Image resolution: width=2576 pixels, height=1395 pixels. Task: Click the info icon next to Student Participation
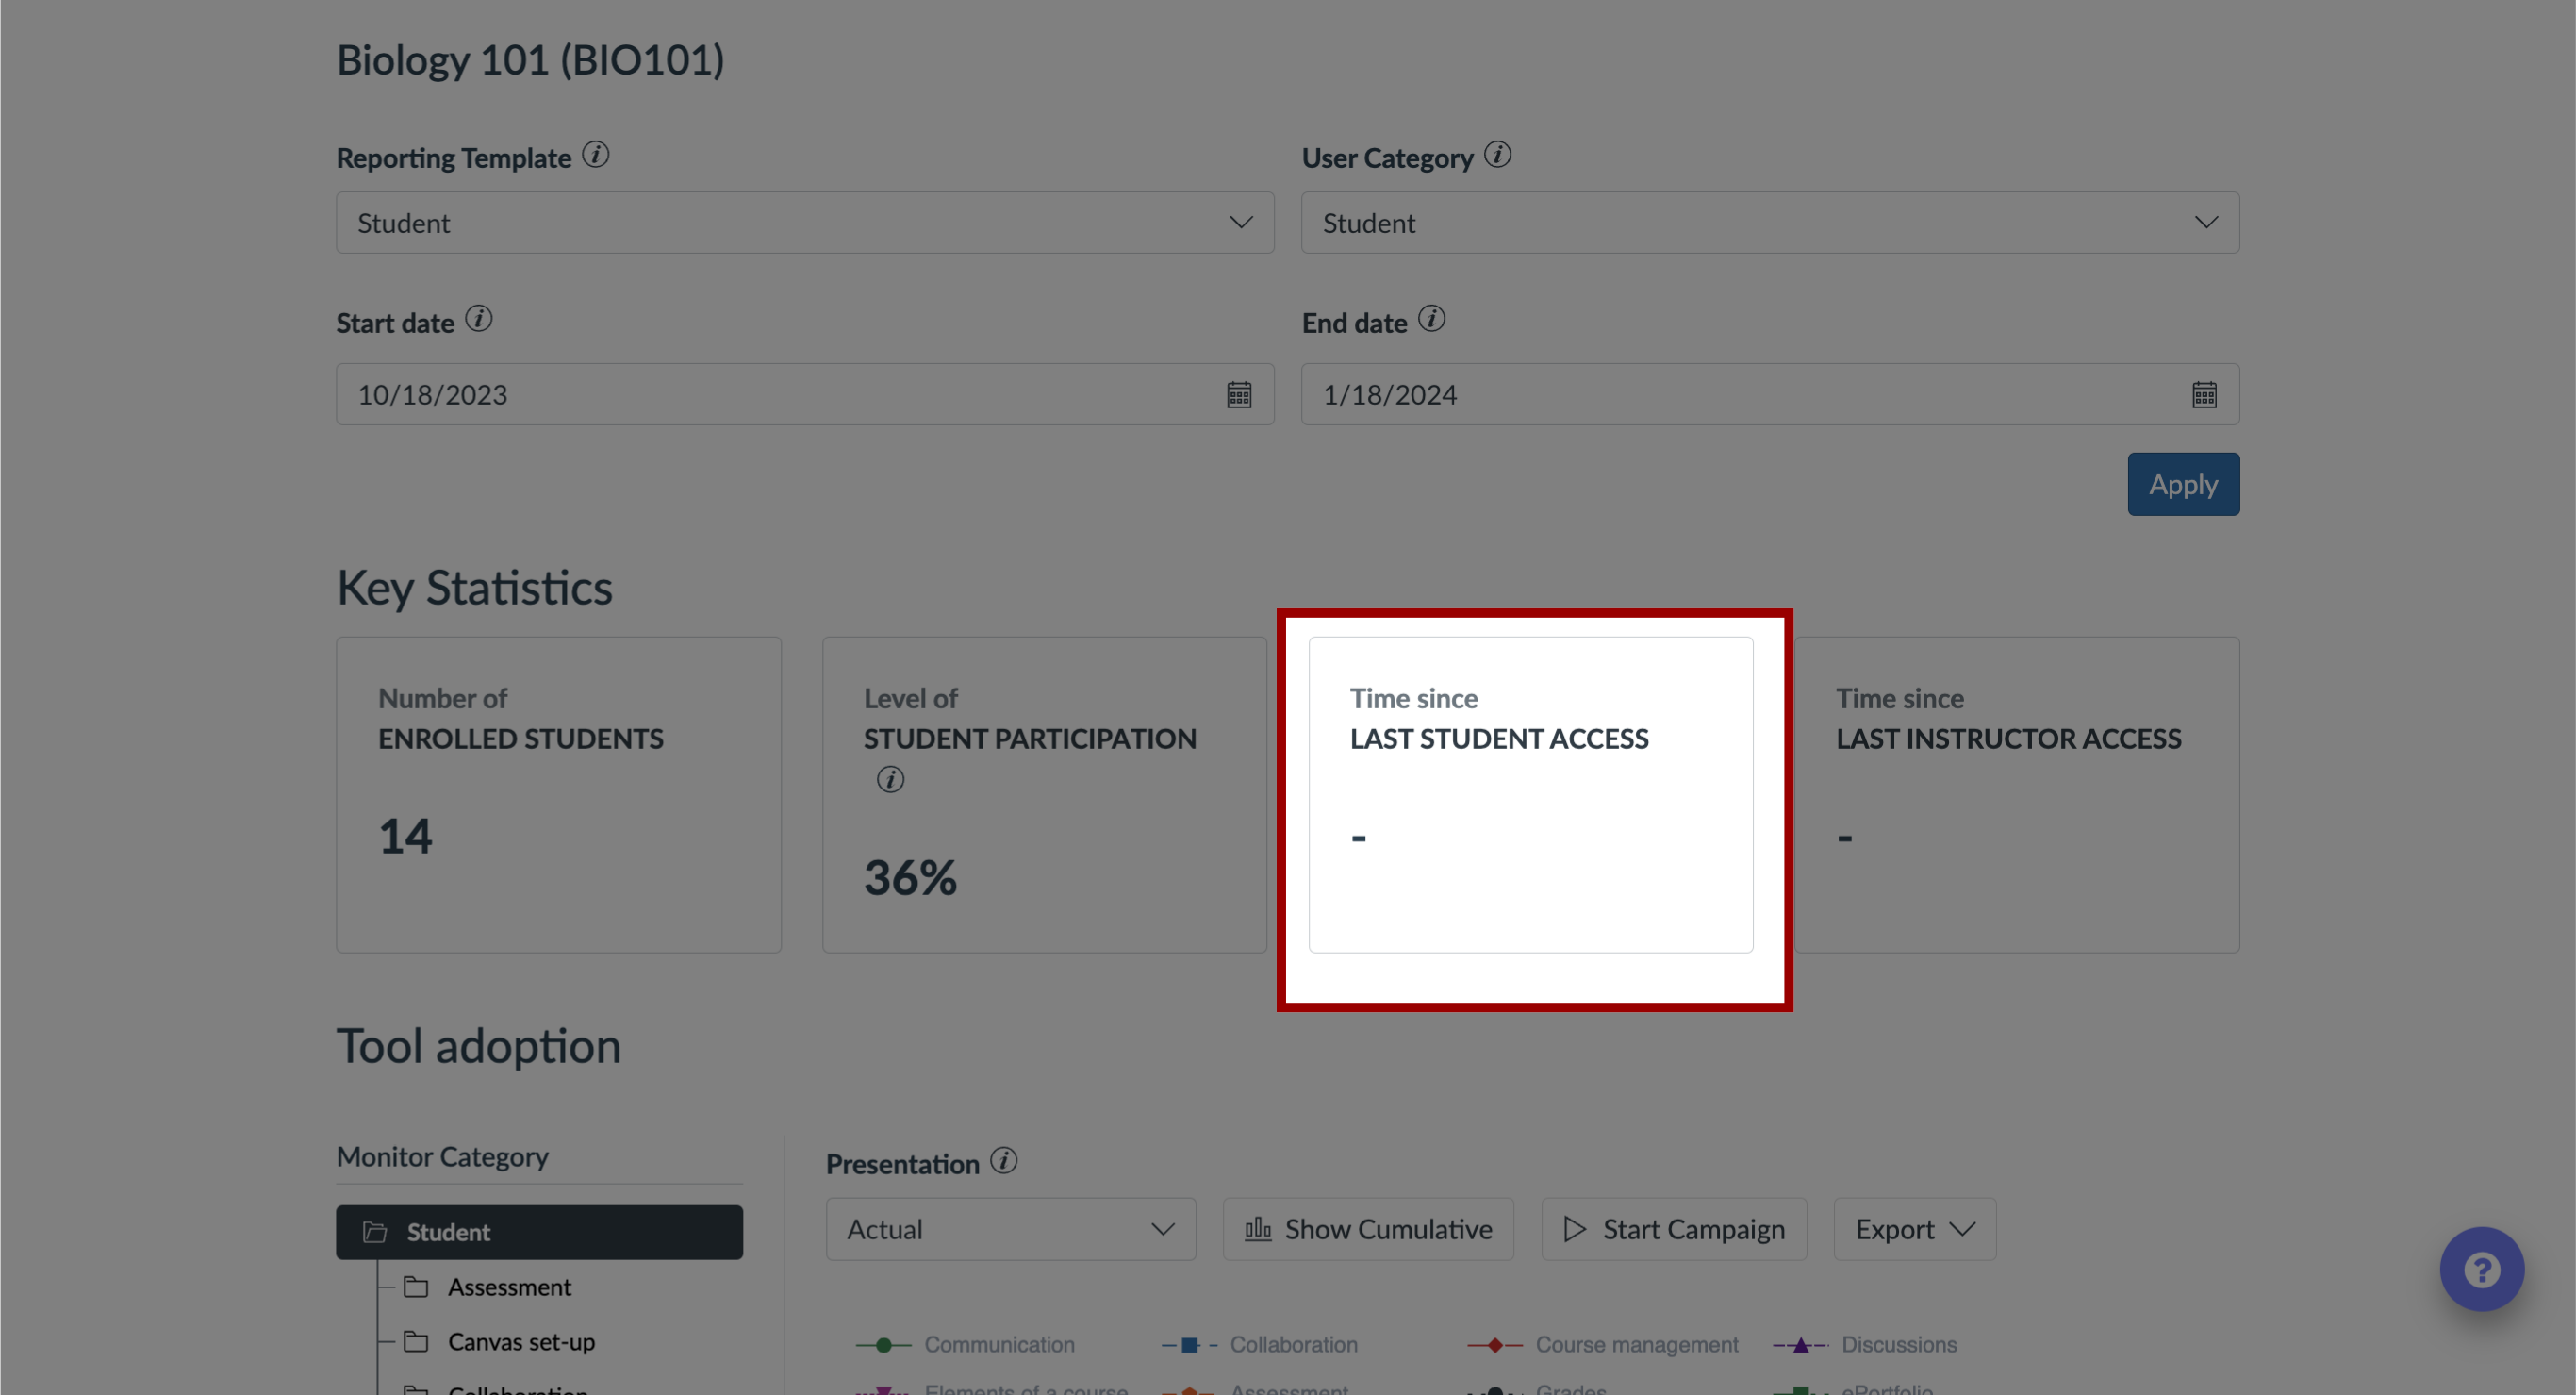point(889,778)
